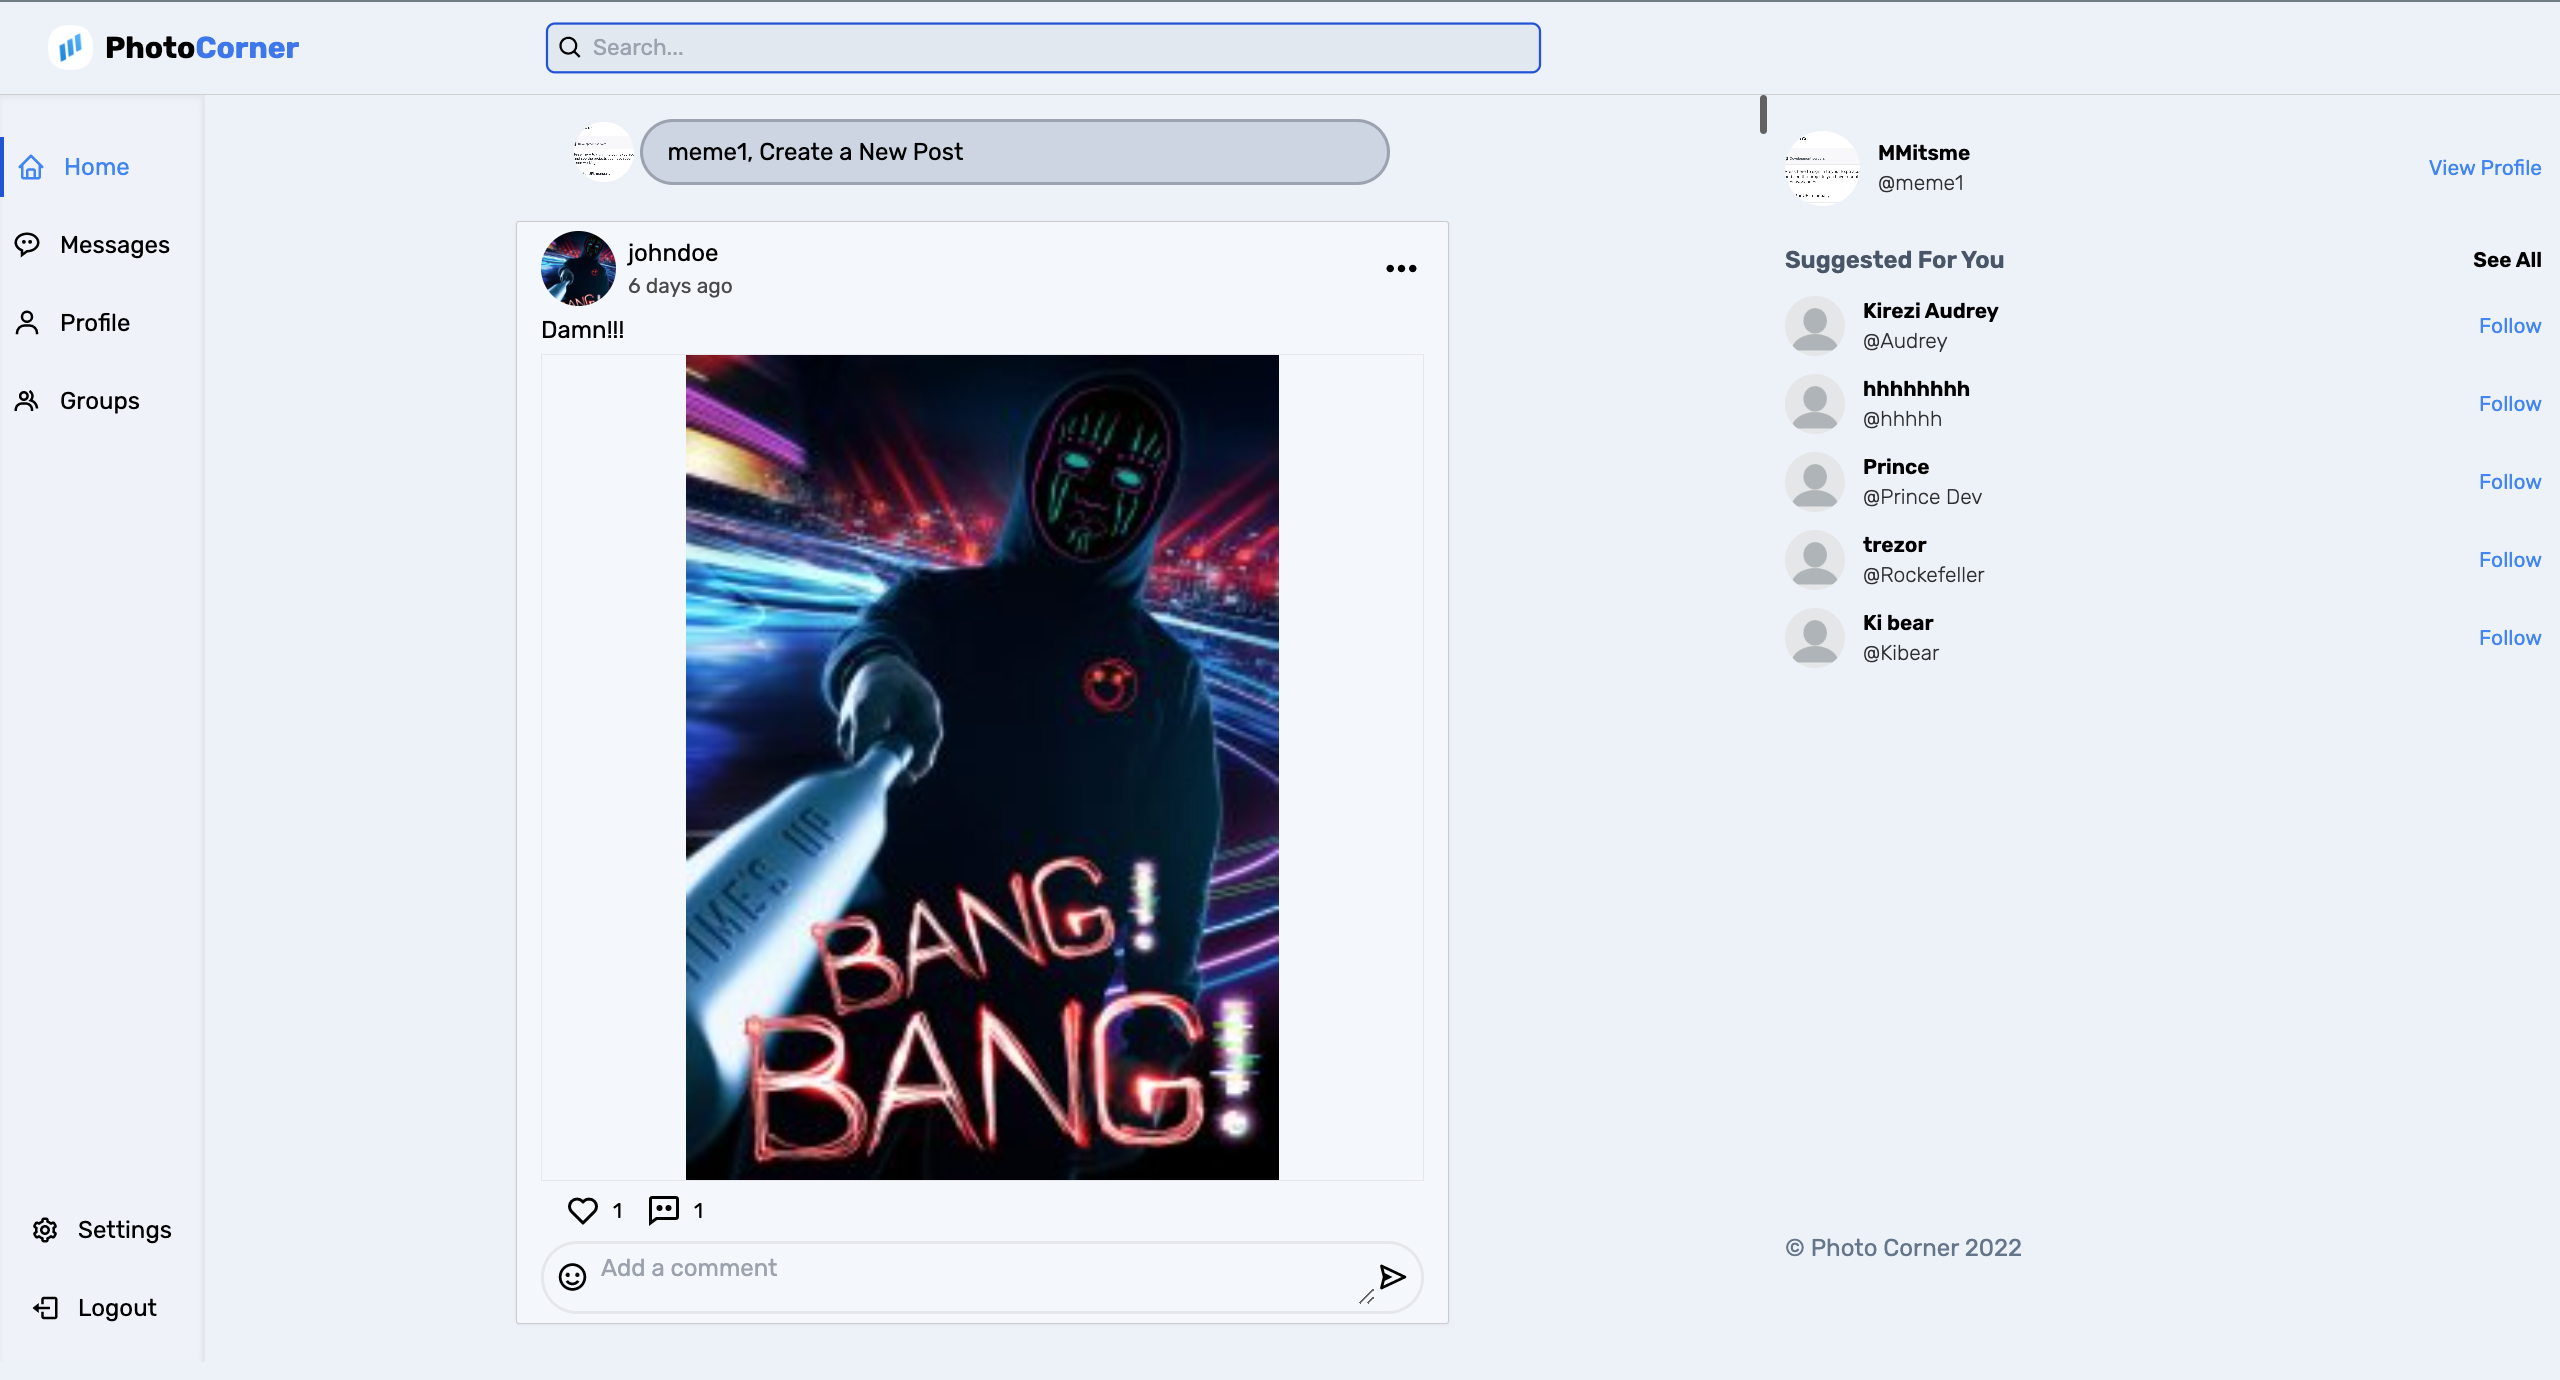Like johndoe's post with heart icon

582,1210
